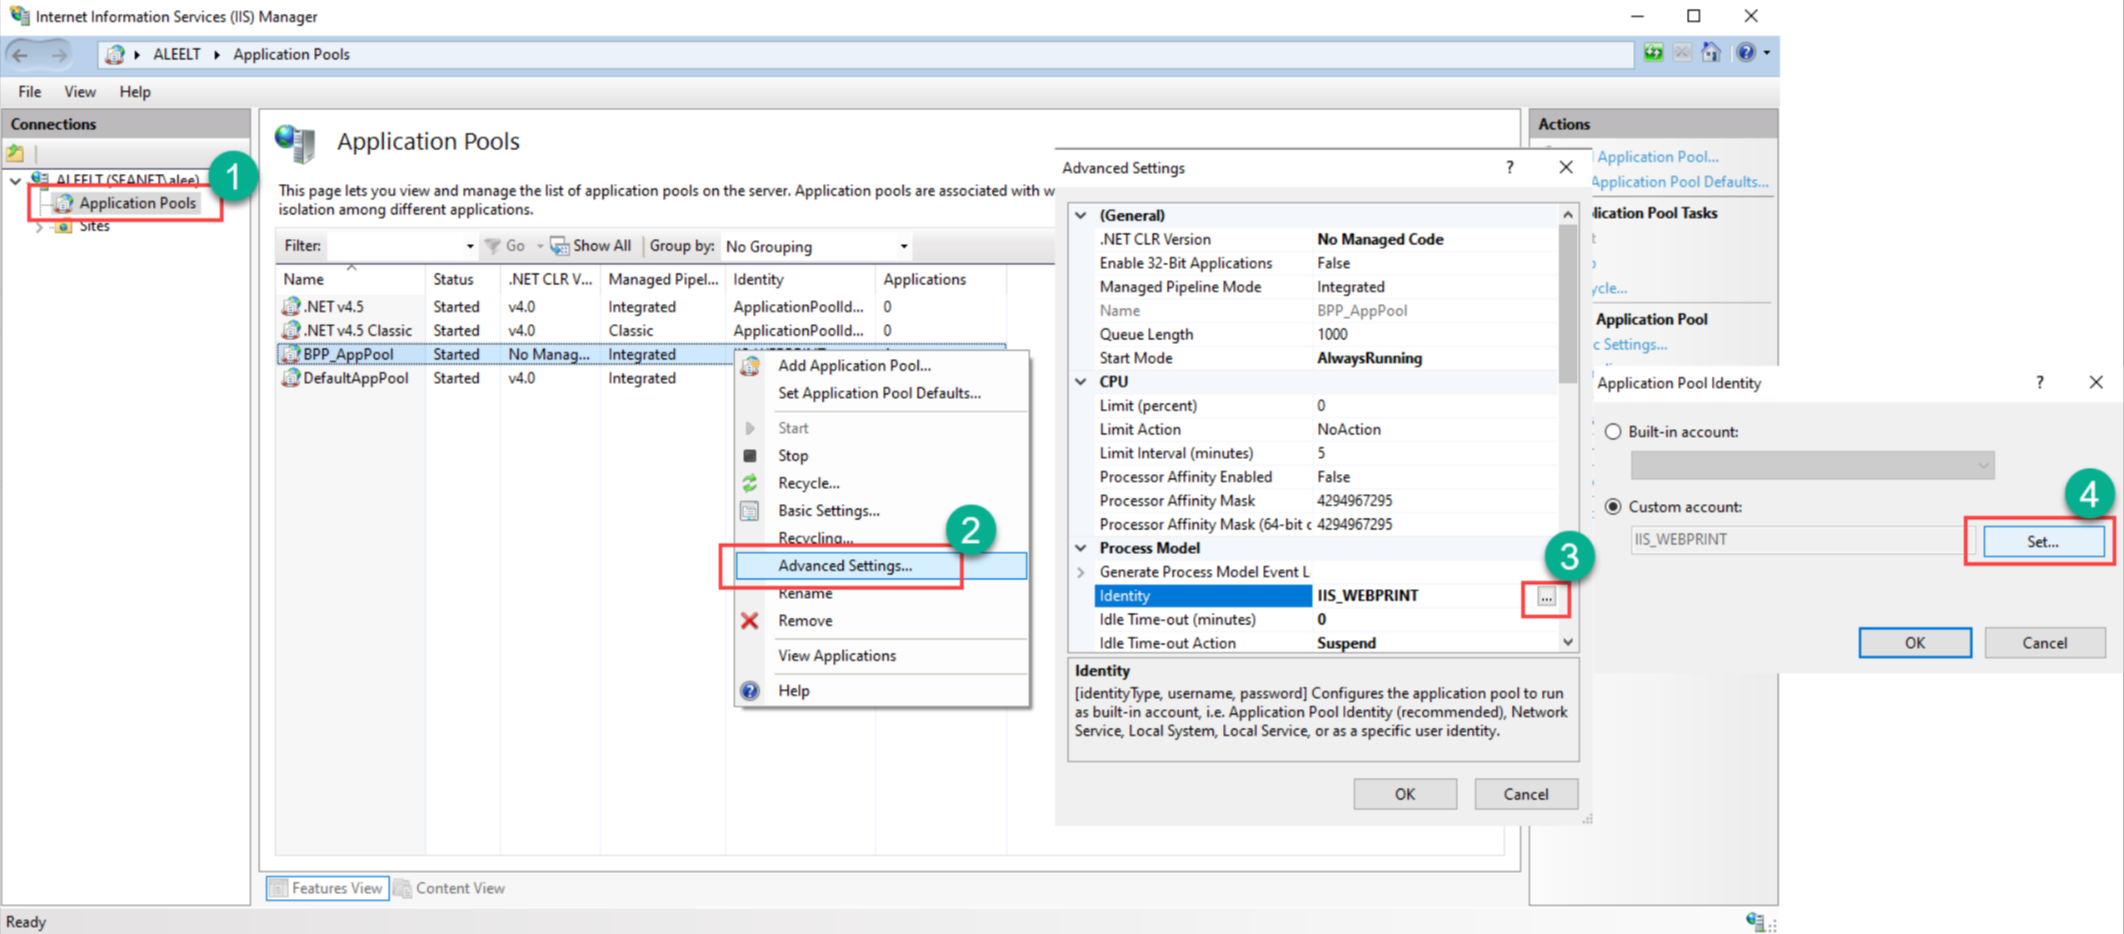Click the Add Application Pool icon
Screen dimensions: 2124x934
coord(750,366)
